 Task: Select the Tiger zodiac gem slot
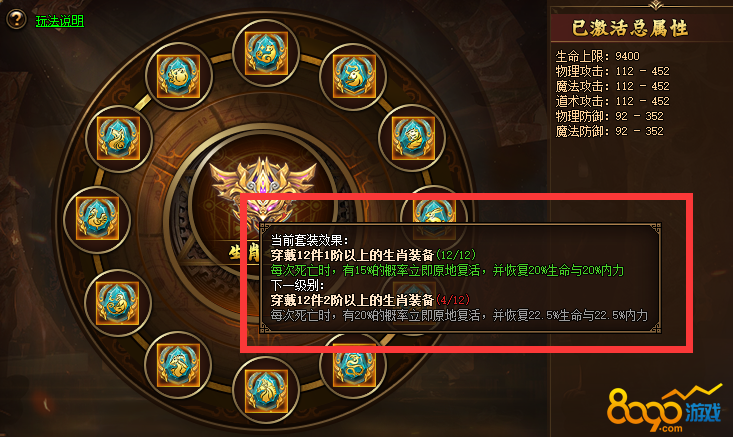[413, 138]
